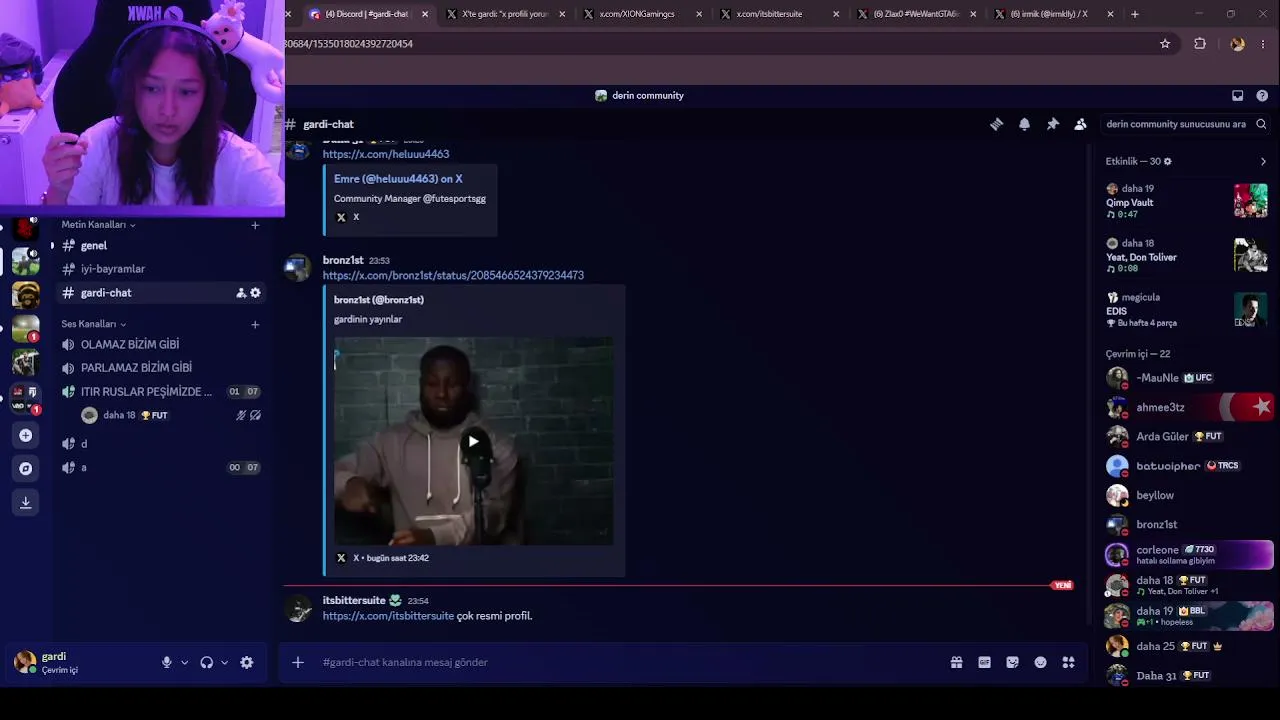Click the download apps icon

pyautogui.click(x=26, y=502)
